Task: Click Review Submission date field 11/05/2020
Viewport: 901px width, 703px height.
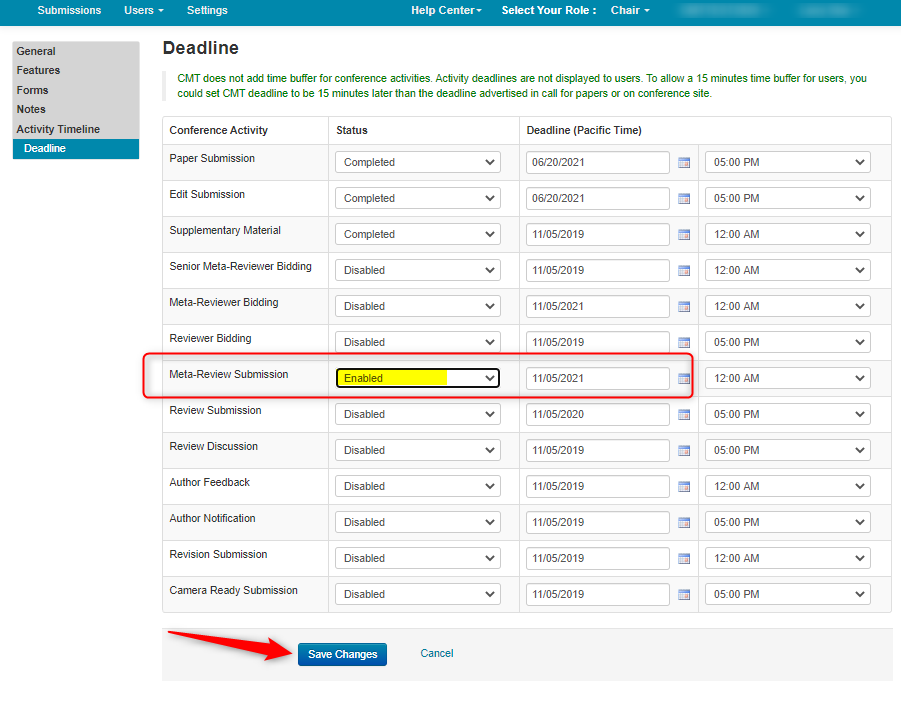Action: (x=598, y=414)
